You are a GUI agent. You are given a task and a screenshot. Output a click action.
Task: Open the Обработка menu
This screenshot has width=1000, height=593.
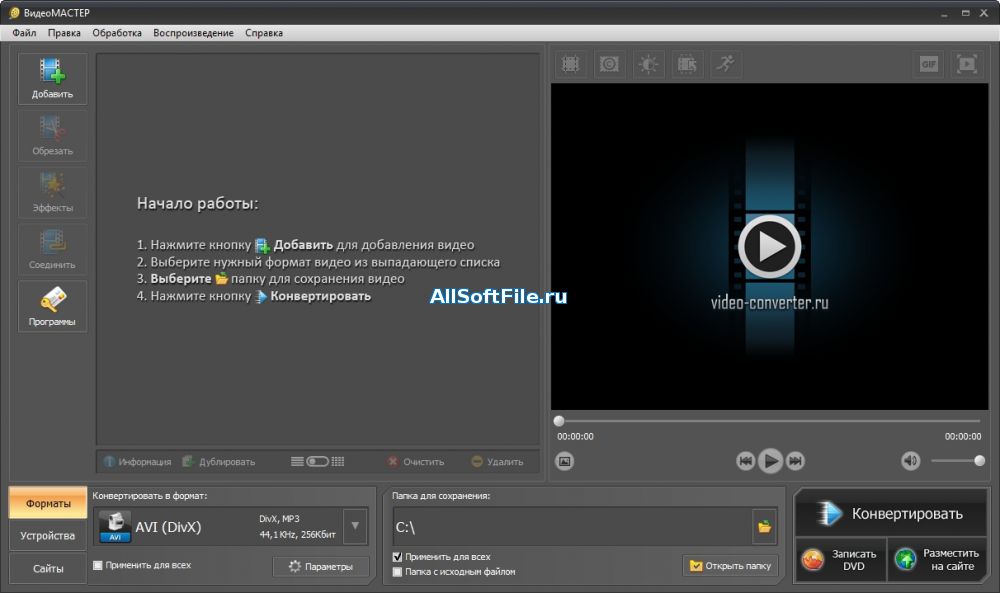[117, 33]
